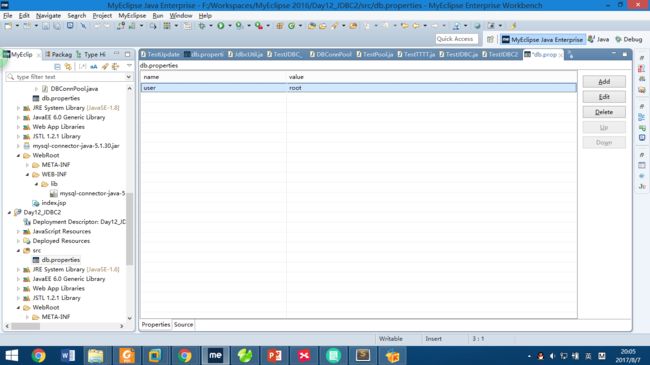
Task: Switch to the Debug perspective
Action: pos(629,39)
